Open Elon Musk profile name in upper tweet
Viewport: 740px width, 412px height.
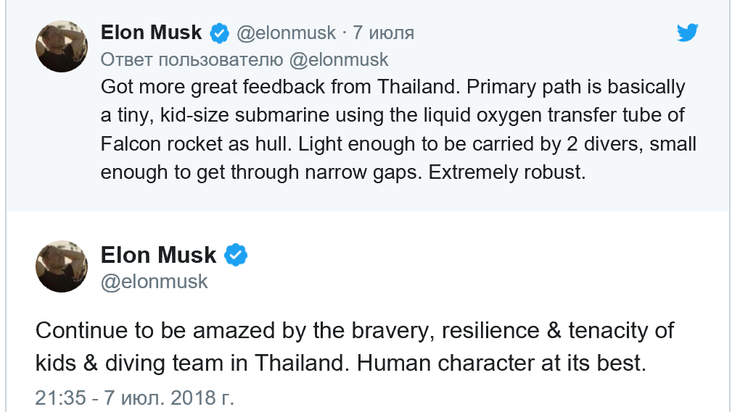tap(152, 33)
